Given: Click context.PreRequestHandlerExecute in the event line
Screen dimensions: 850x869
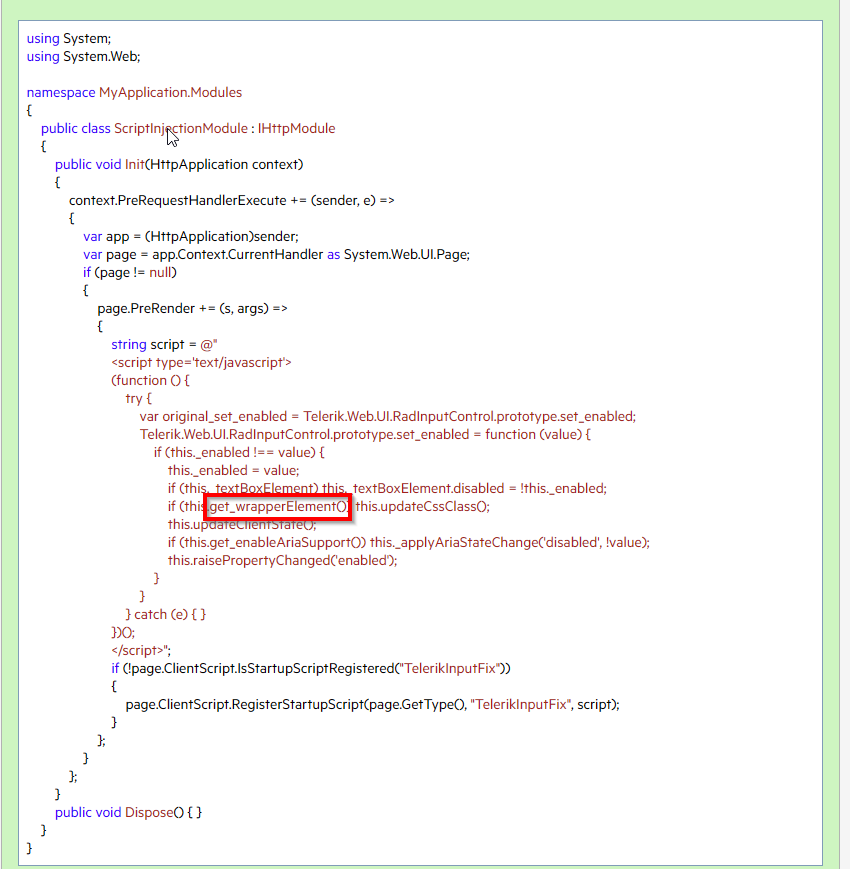Looking at the screenshot, I should click(177, 201).
